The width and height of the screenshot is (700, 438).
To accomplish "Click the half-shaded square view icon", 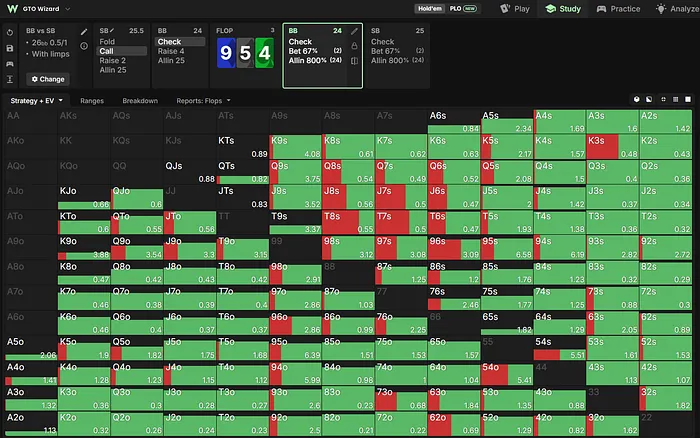I will click(x=649, y=99).
